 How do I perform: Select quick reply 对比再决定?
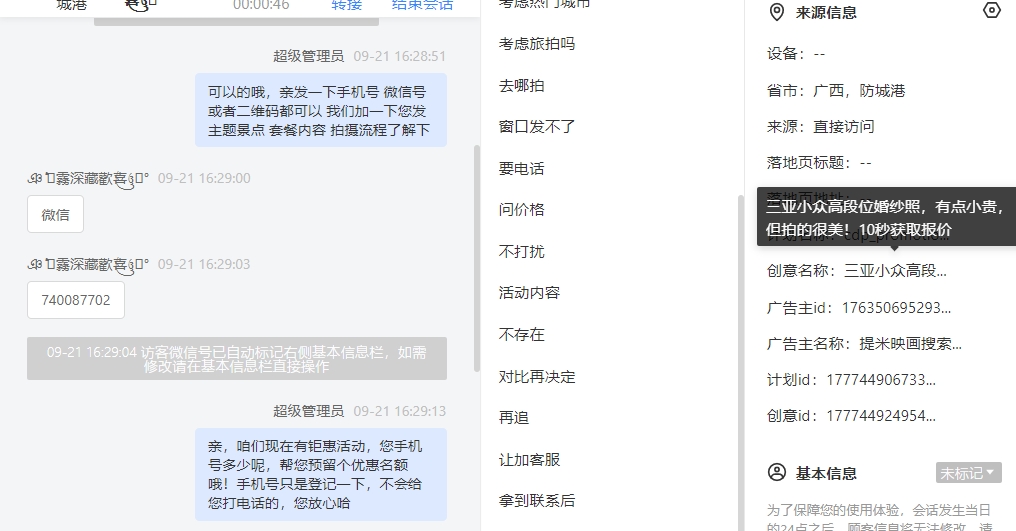[537, 377]
